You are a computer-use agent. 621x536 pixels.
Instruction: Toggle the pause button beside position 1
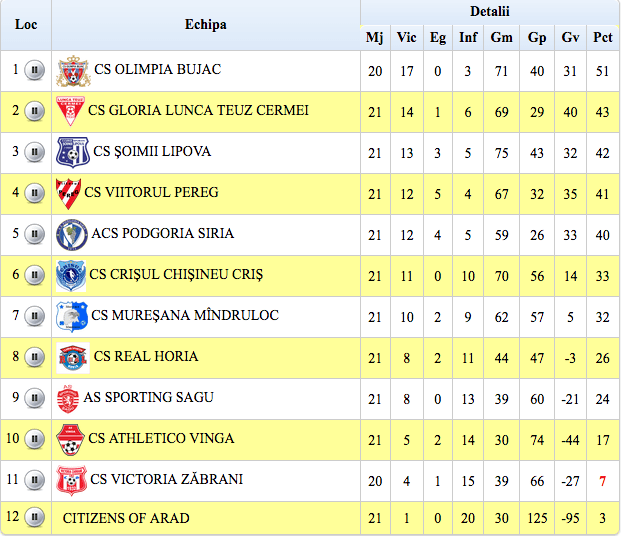[34, 70]
